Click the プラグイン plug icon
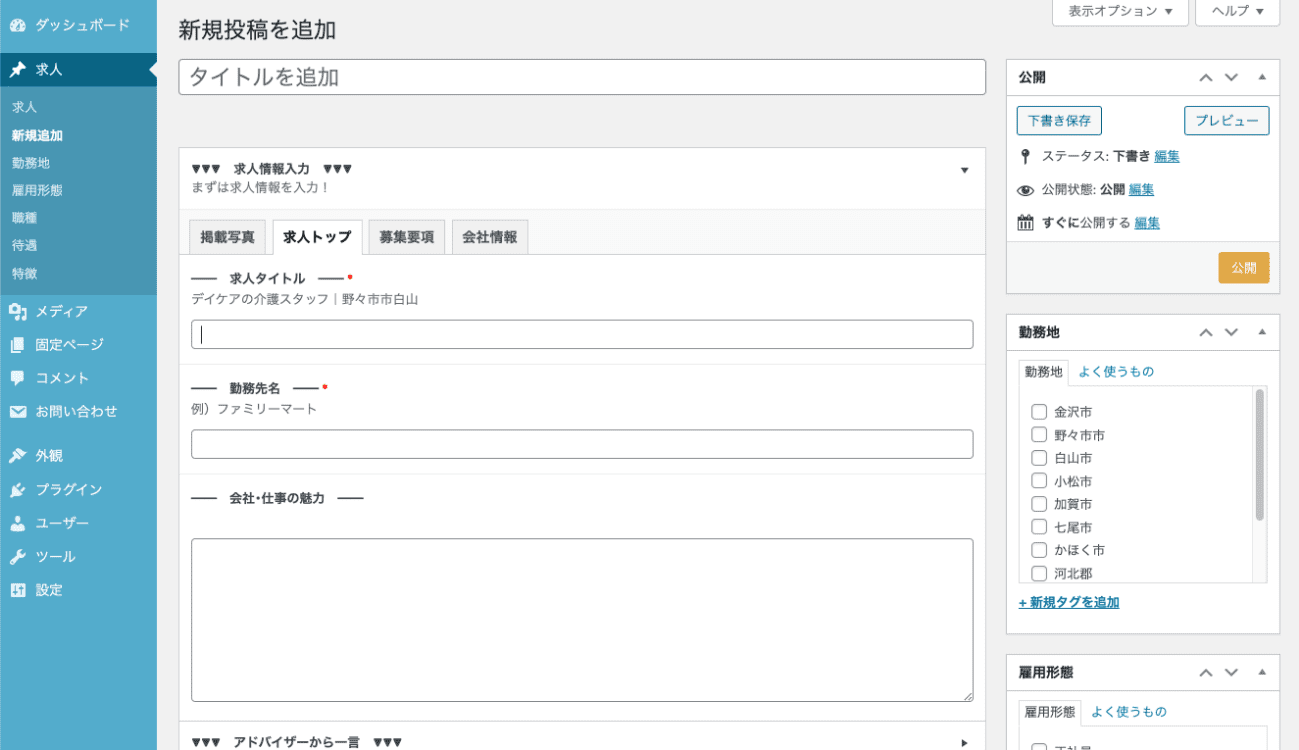The width and height of the screenshot is (1299, 750). coord(18,490)
